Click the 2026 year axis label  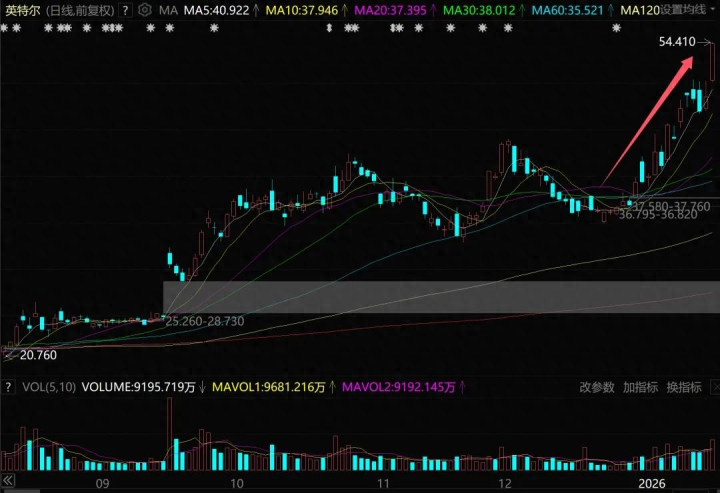click(x=652, y=483)
